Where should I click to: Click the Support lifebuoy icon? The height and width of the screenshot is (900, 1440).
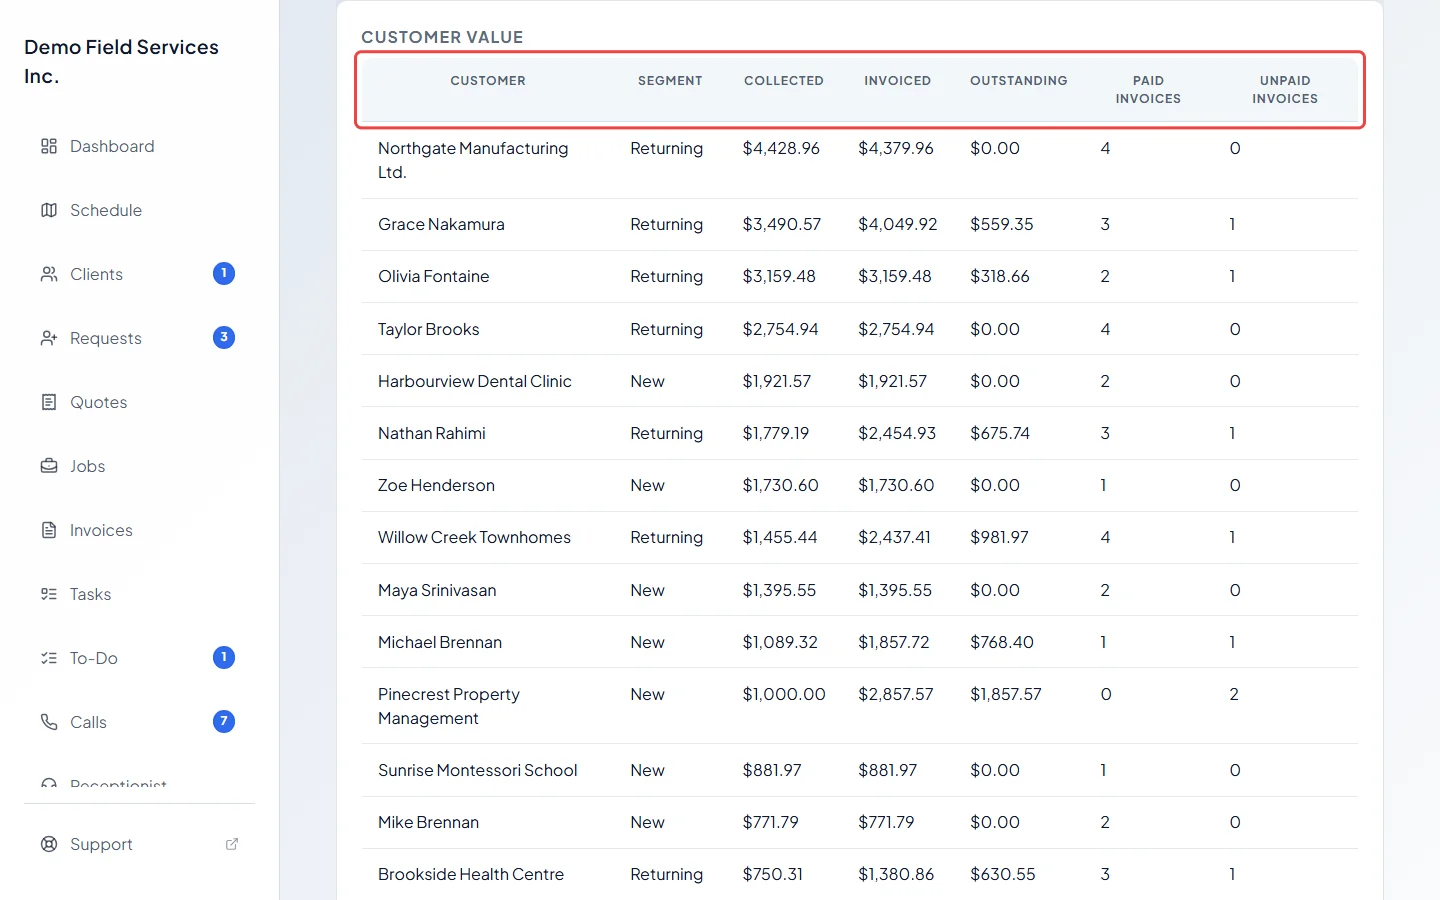49,844
